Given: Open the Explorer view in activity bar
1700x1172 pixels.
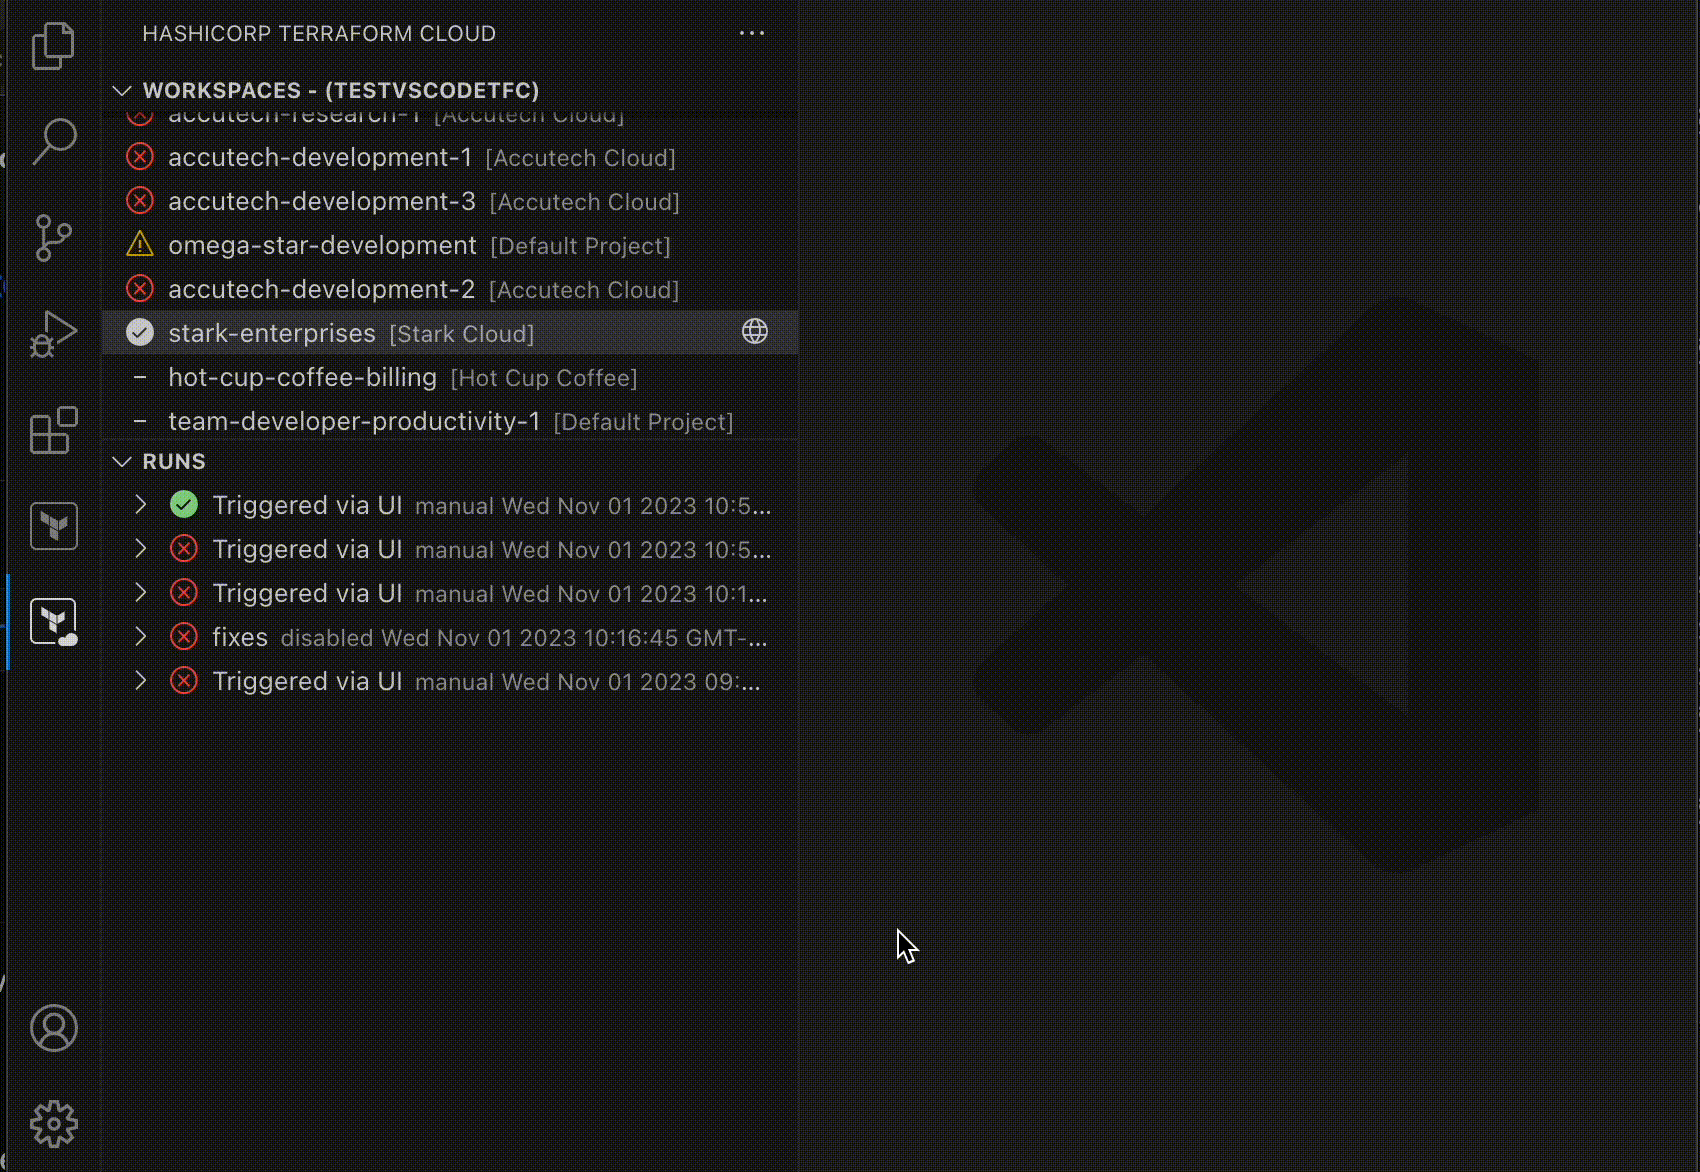Looking at the screenshot, I should [x=53, y=46].
